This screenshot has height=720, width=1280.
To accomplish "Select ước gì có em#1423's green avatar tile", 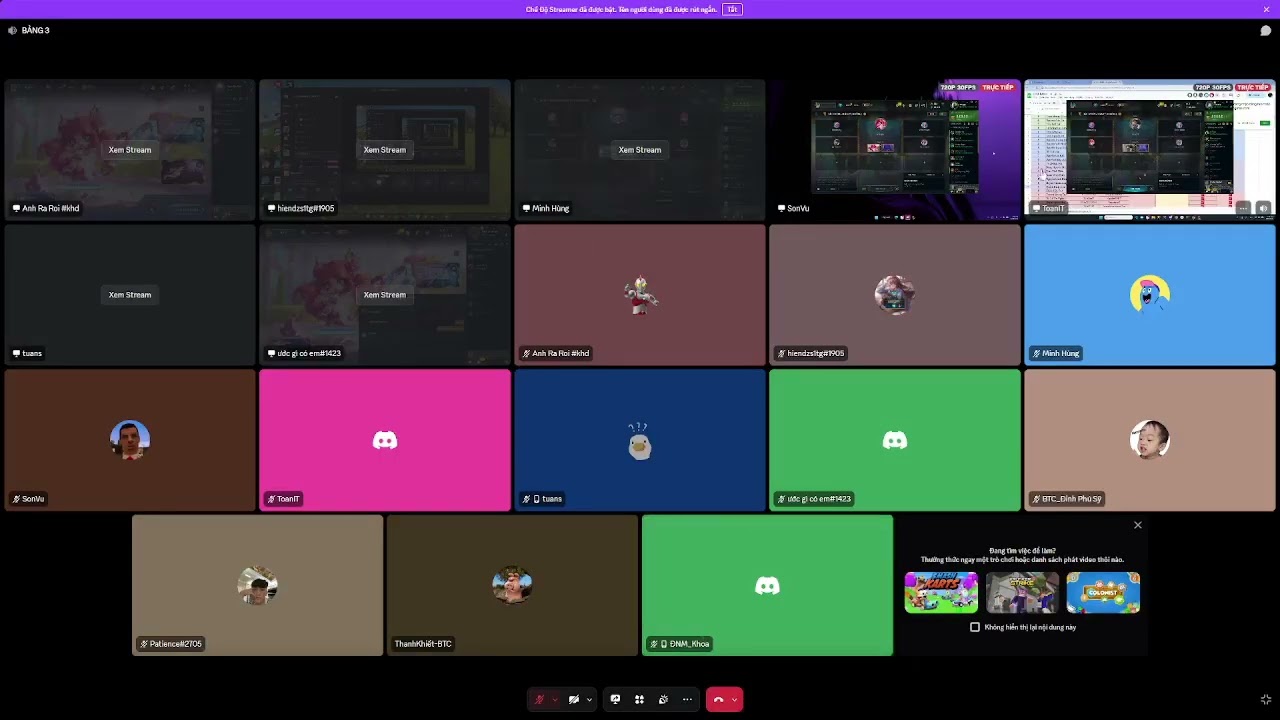I will pos(895,440).
